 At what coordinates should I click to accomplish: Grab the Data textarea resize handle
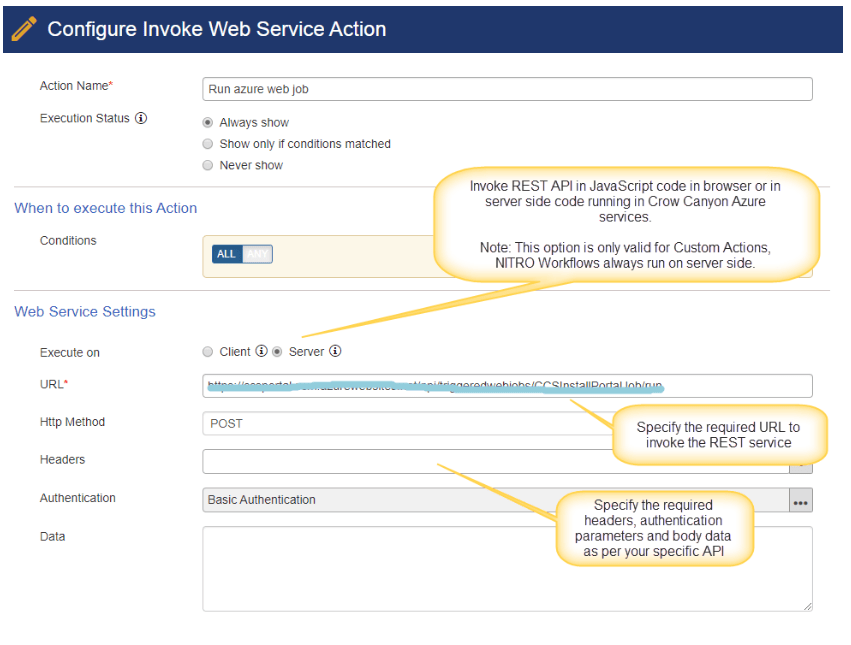806,605
